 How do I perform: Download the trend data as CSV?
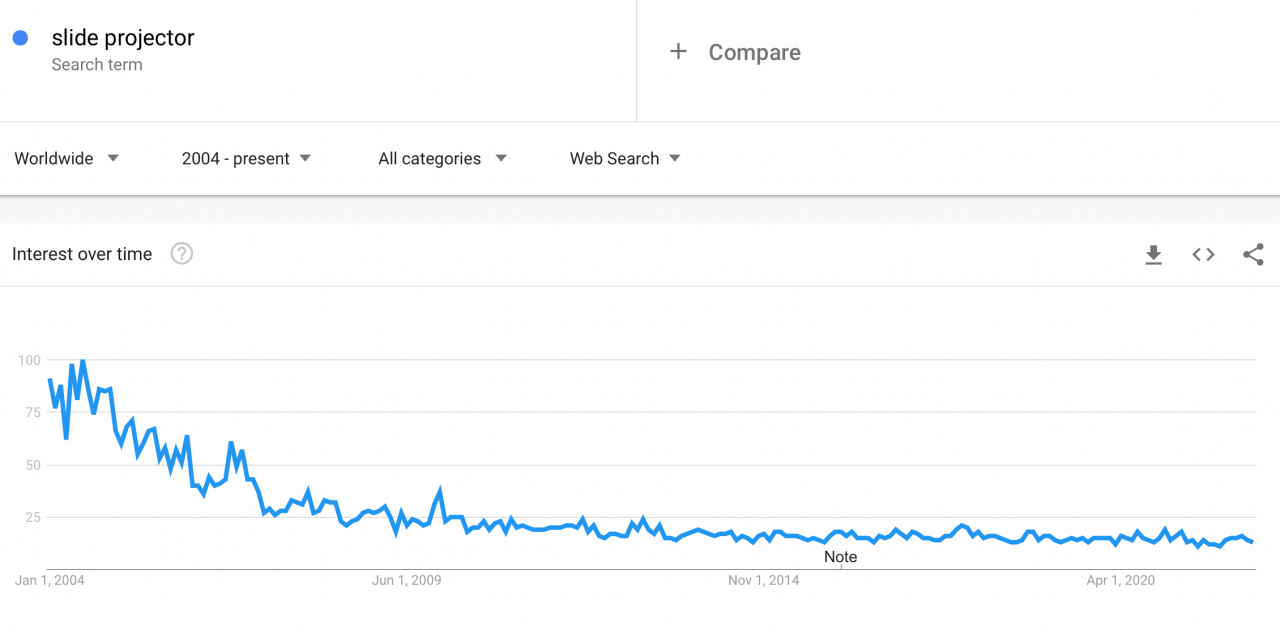[1153, 255]
